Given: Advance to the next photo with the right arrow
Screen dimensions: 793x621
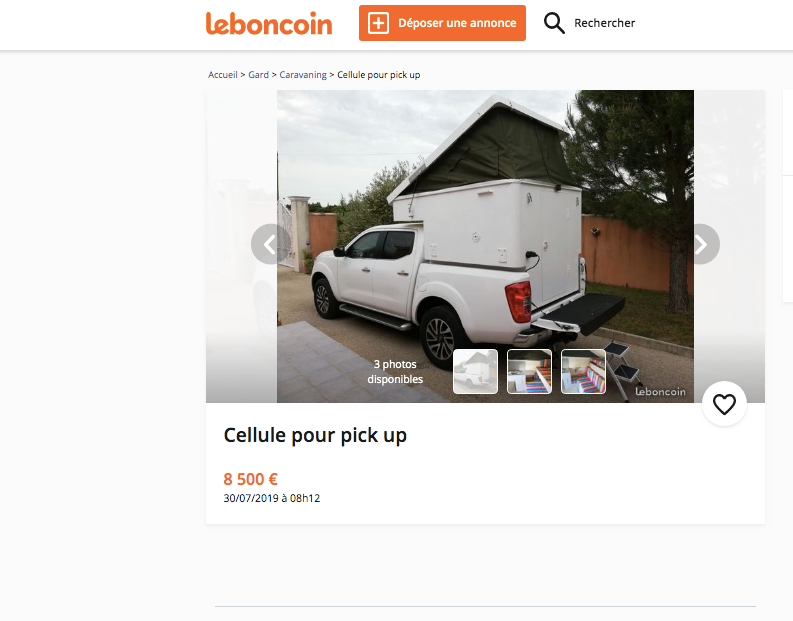Looking at the screenshot, I should click(x=700, y=244).
